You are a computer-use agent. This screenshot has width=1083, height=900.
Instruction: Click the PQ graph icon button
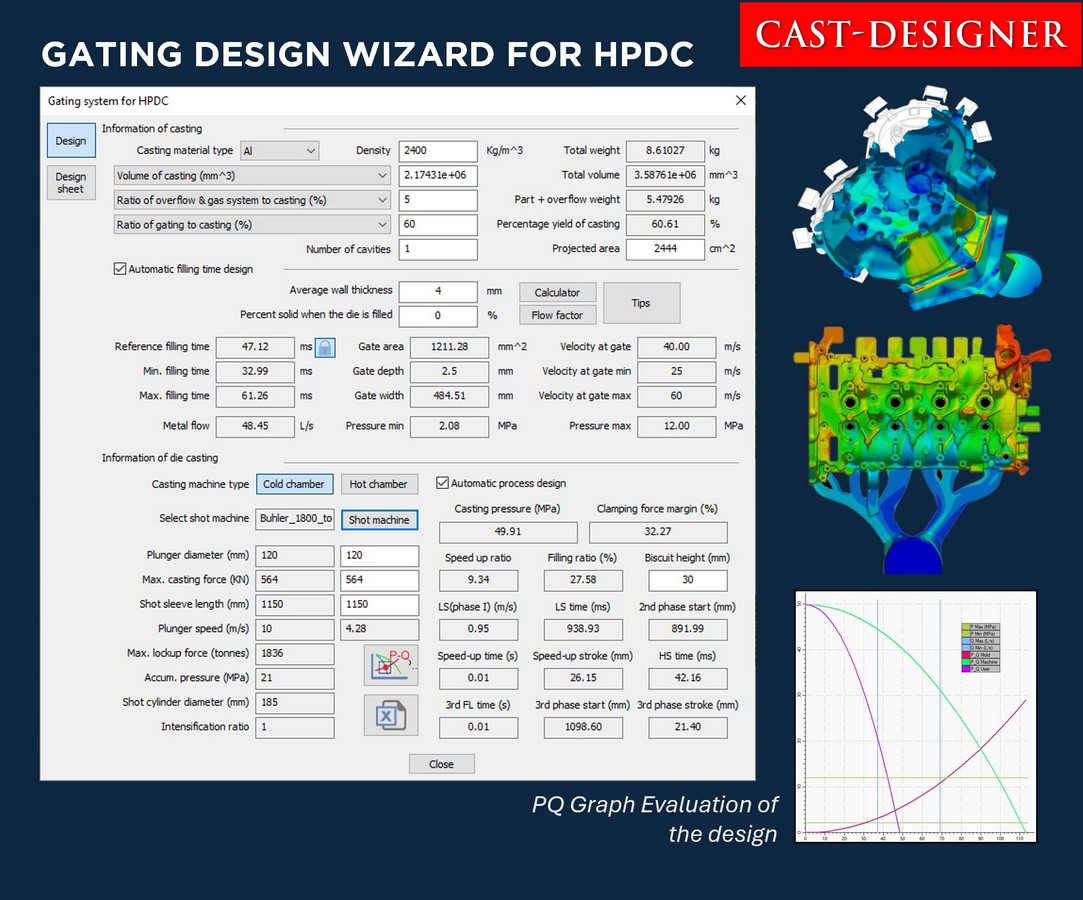tap(390, 666)
